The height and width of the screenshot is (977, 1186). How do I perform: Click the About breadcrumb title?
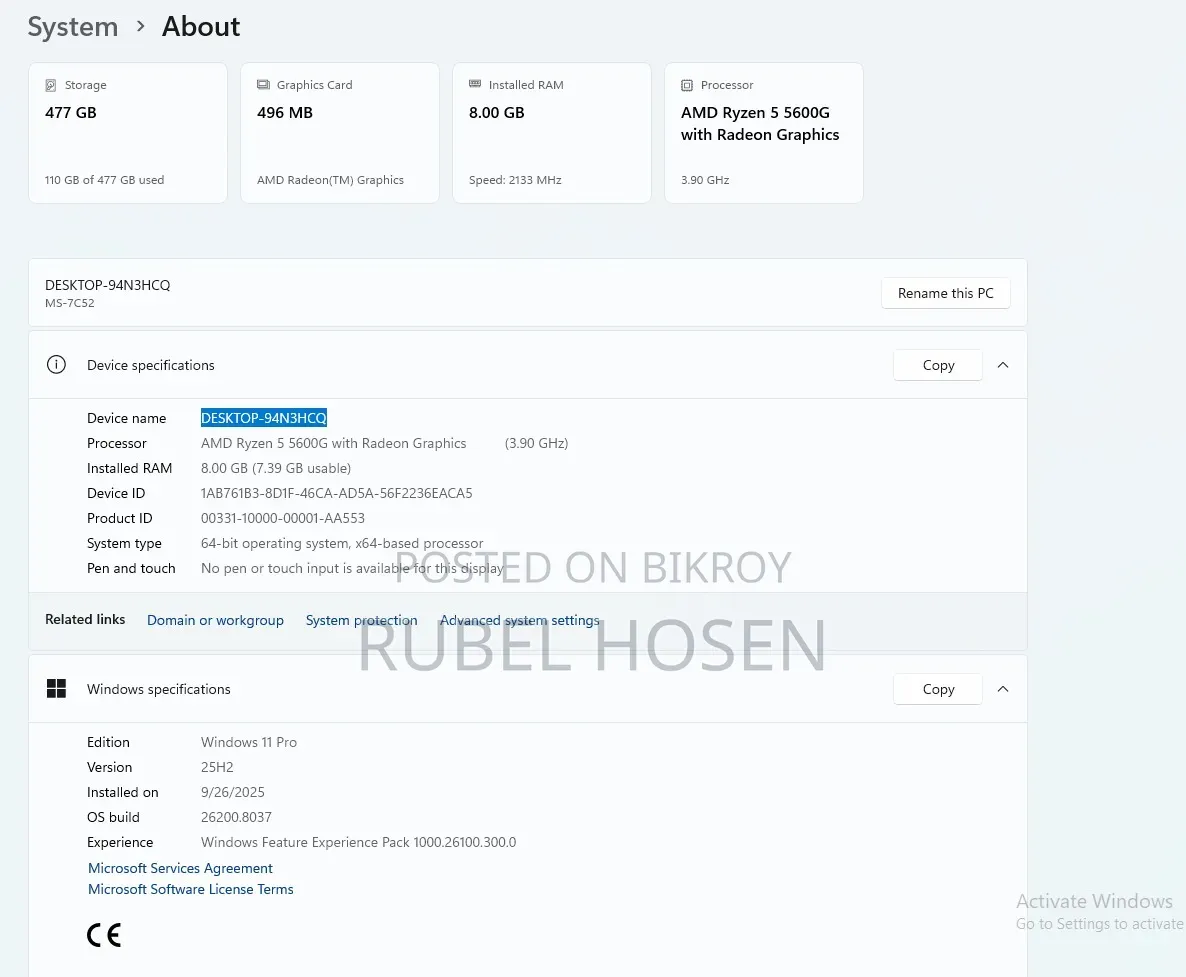click(201, 26)
